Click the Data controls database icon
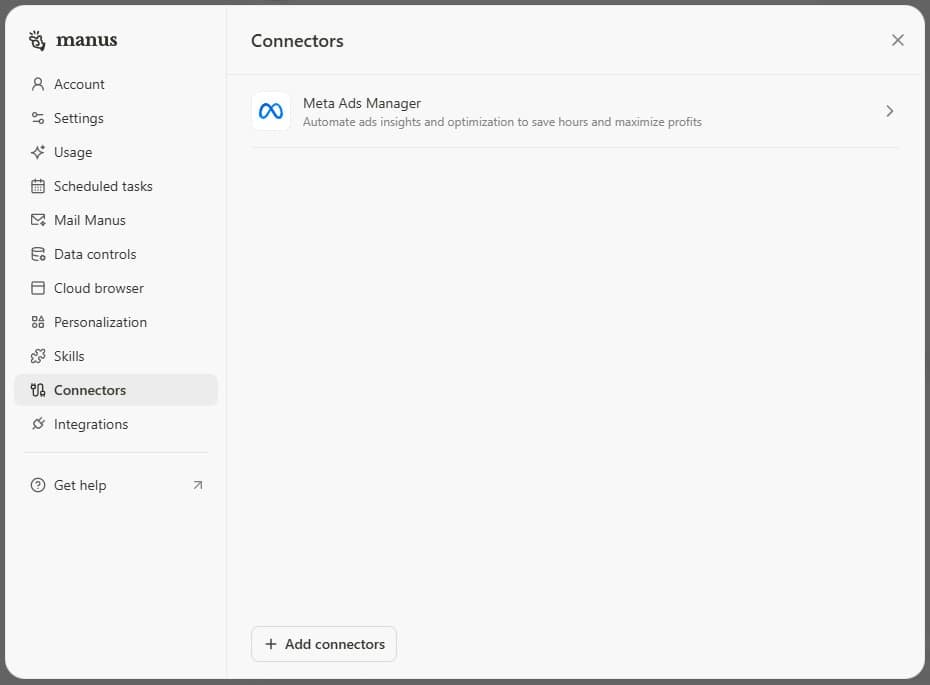 (38, 254)
